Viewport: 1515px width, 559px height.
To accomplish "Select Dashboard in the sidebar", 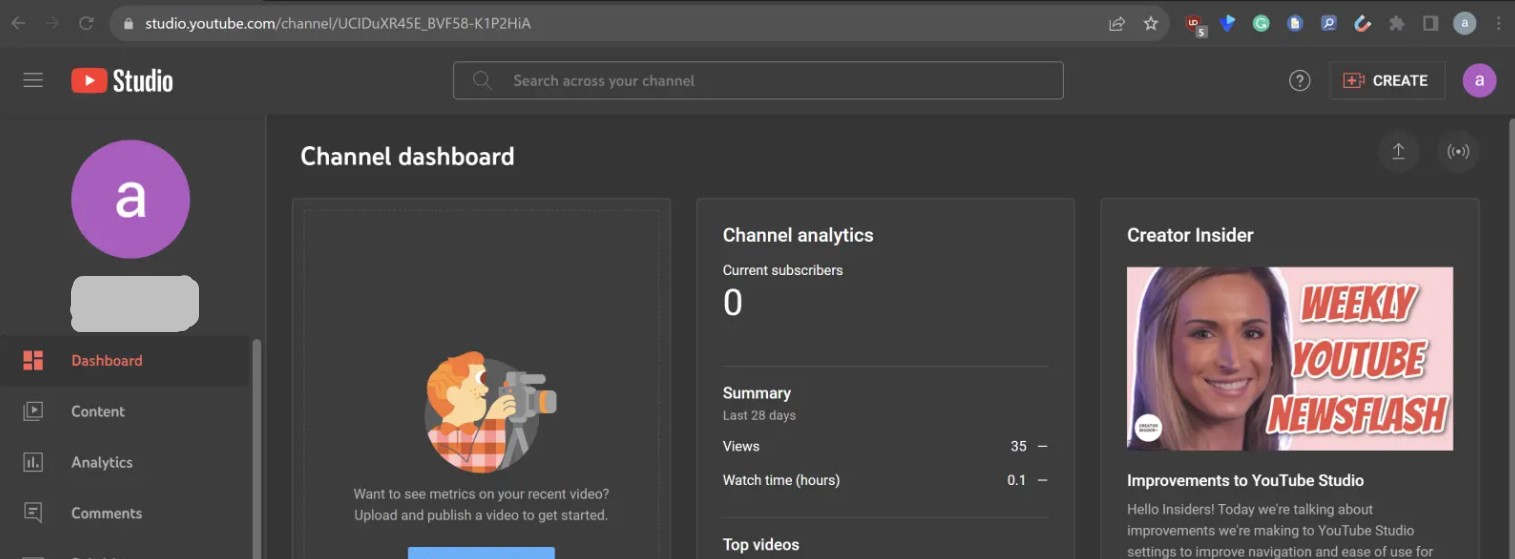I will (x=125, y=361).
